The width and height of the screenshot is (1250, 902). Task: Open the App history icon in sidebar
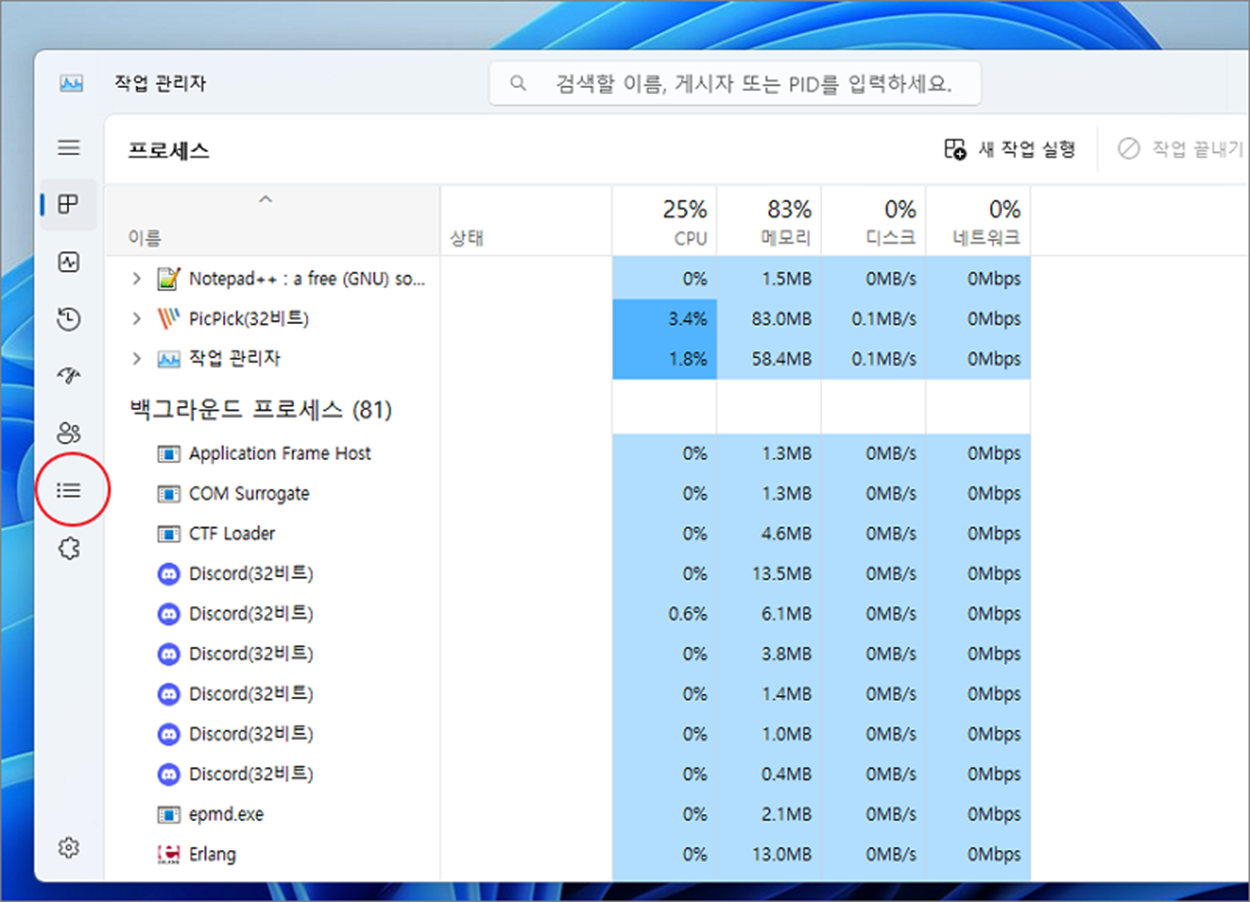(x=68, y=320)
